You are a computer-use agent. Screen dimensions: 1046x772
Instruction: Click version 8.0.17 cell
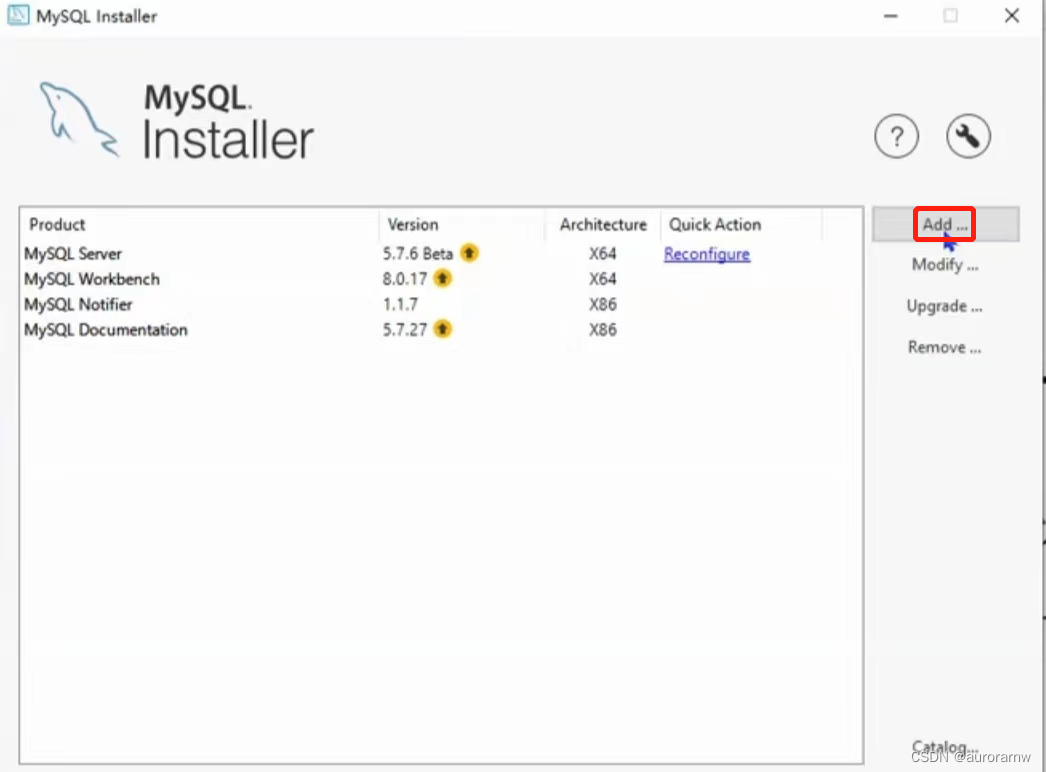[x=404, y=279]
